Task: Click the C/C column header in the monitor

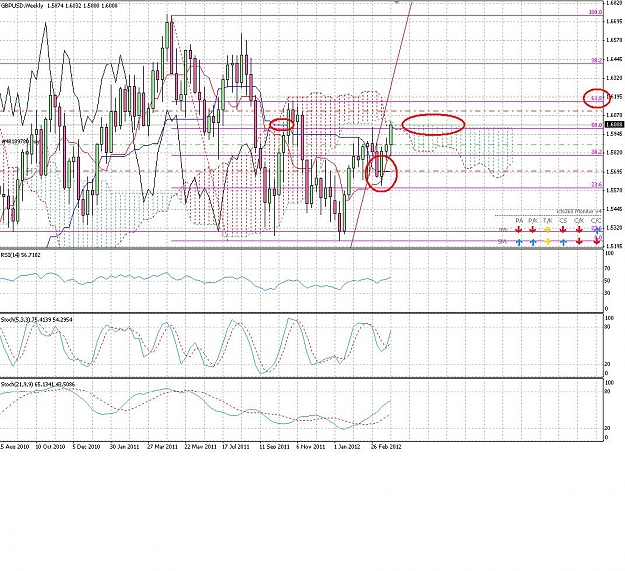Action: coord(596,220)
